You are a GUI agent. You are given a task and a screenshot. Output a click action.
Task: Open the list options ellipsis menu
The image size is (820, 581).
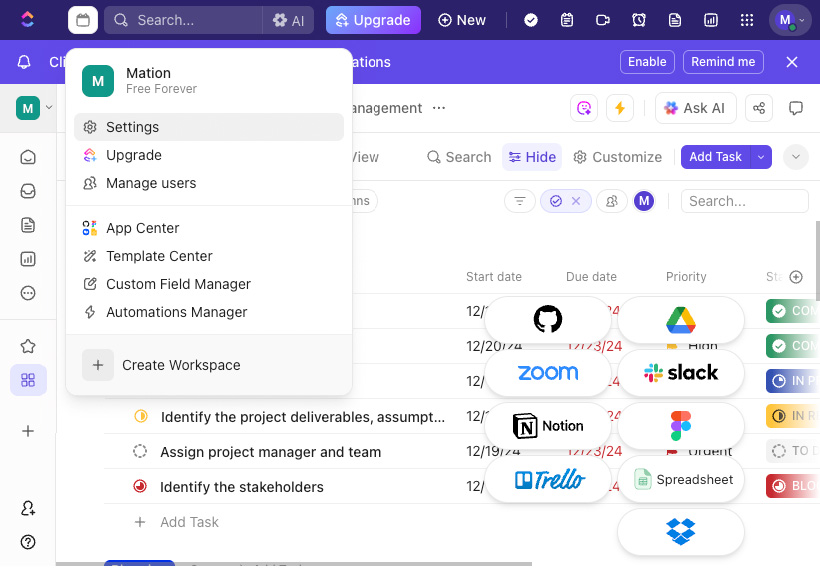click(x=439, y=108)
